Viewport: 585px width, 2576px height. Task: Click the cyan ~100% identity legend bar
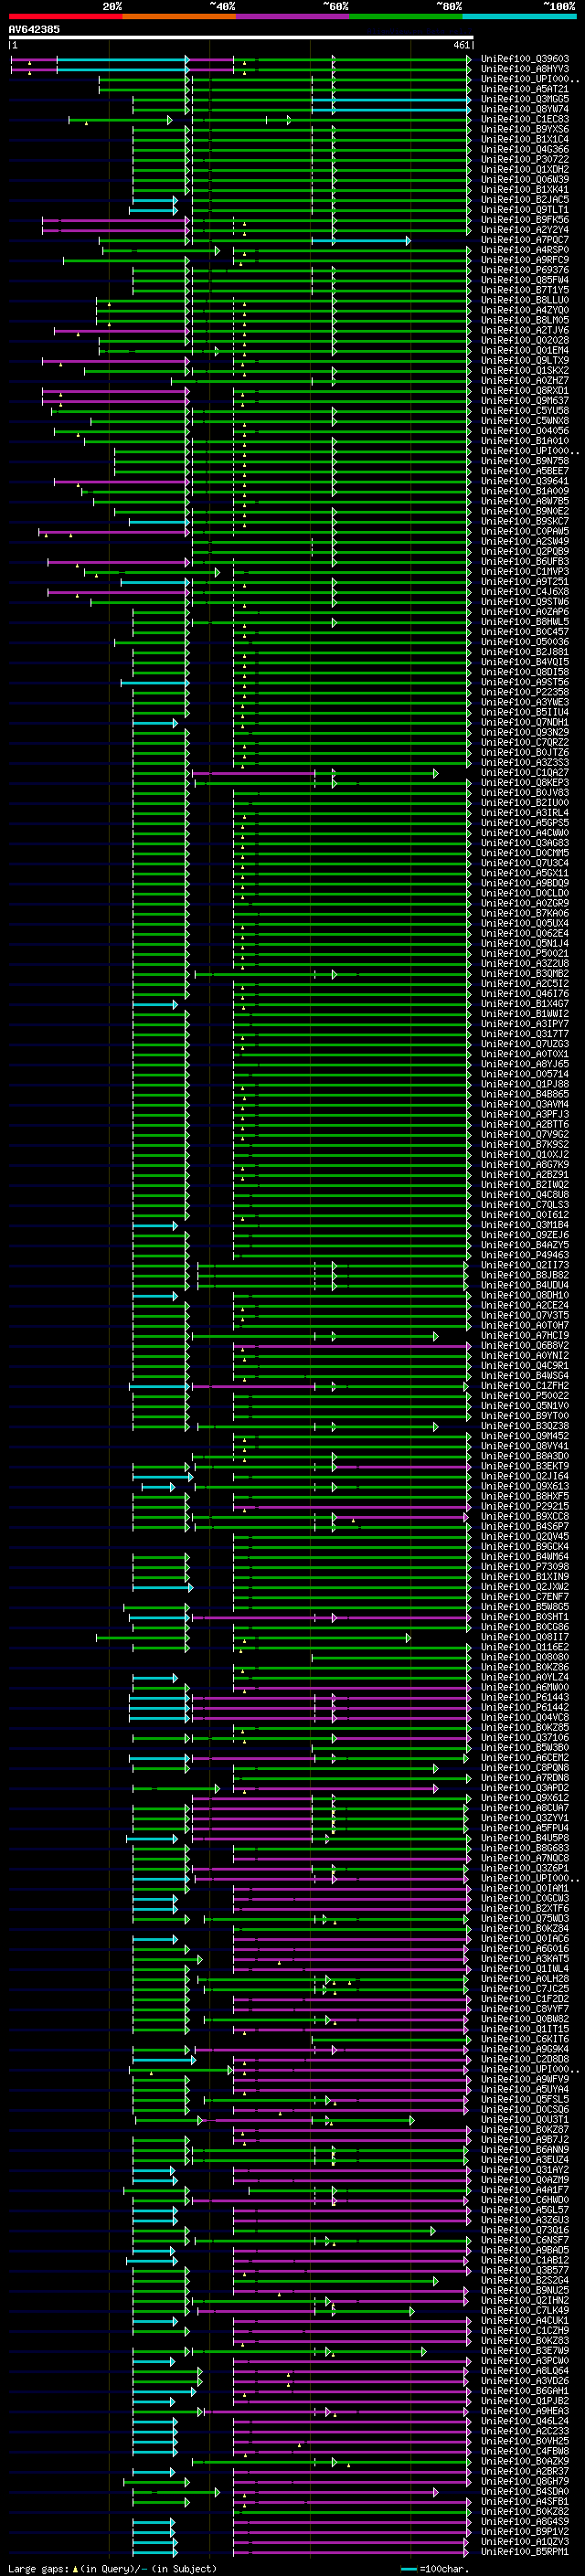click(519, 16)
